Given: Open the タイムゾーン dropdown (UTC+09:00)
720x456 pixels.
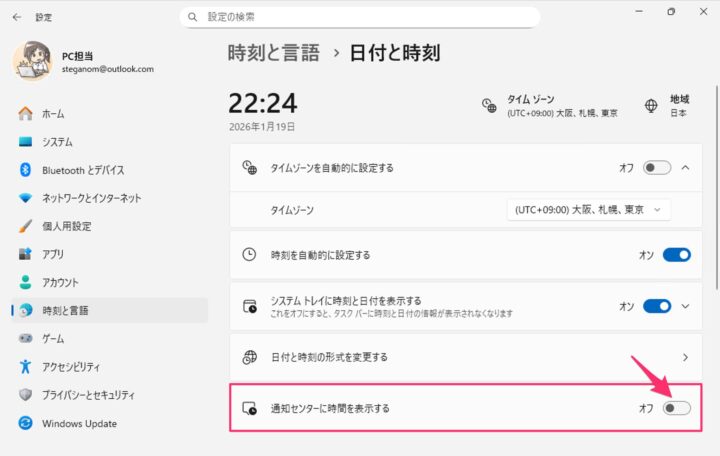Looking at the screenshot, I should coord(588,210).
